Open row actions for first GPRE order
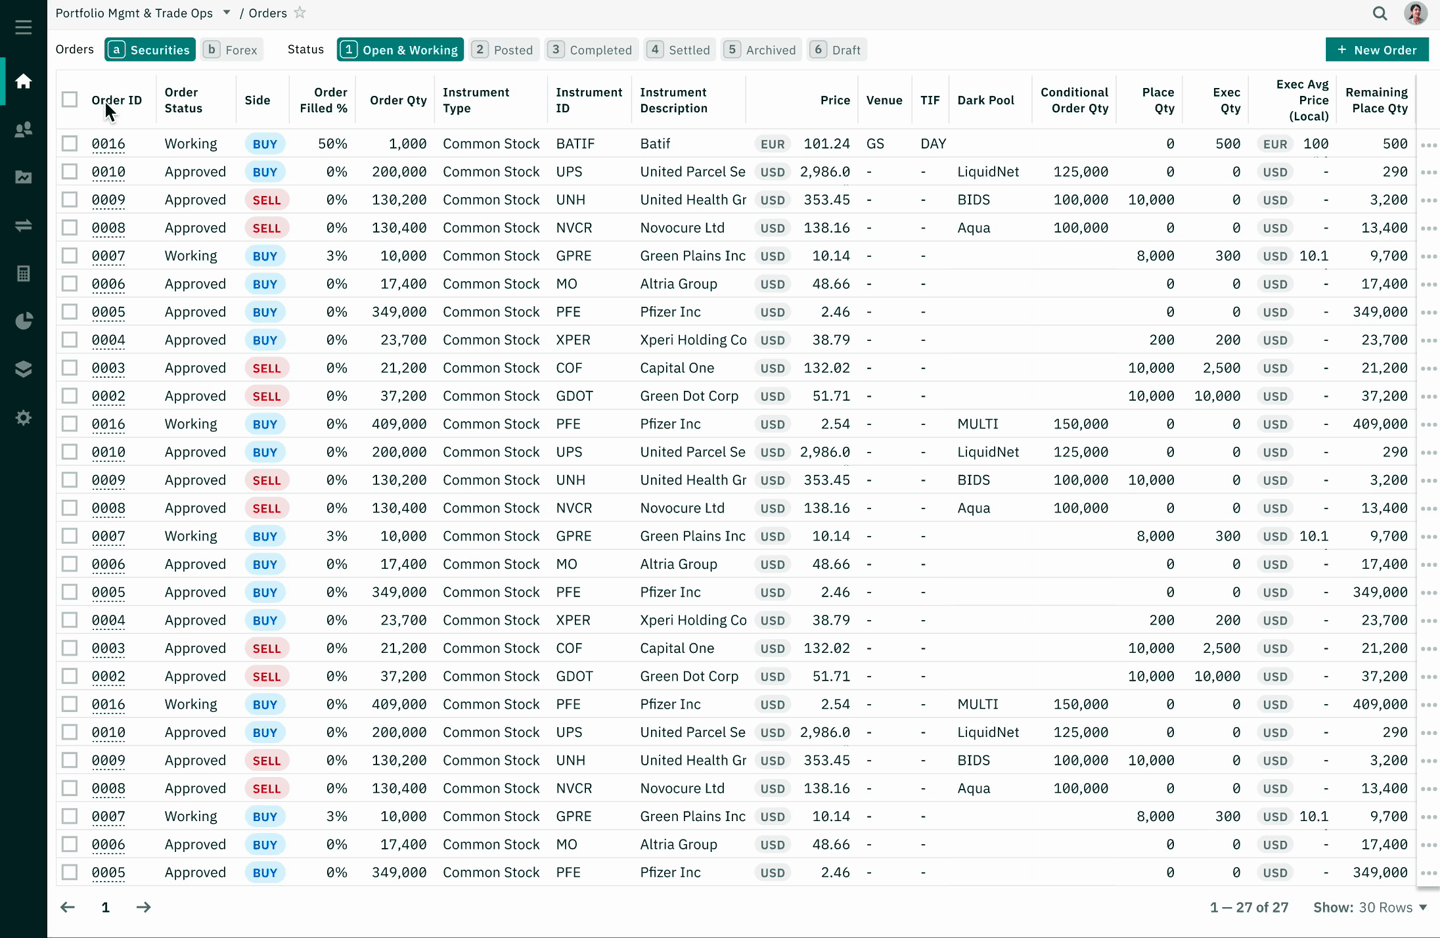Image resolution: width=1440 pixels, height=938 pixels. (1428, 257)
